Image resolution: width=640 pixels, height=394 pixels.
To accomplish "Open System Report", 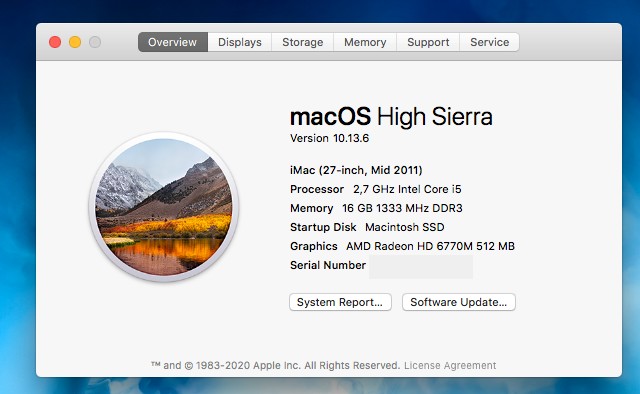I will coord(340,302).
